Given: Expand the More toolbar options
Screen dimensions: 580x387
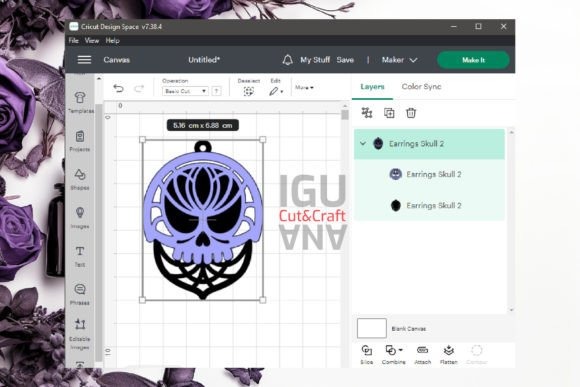Looking at the screenshot, I should click(304, 88).
